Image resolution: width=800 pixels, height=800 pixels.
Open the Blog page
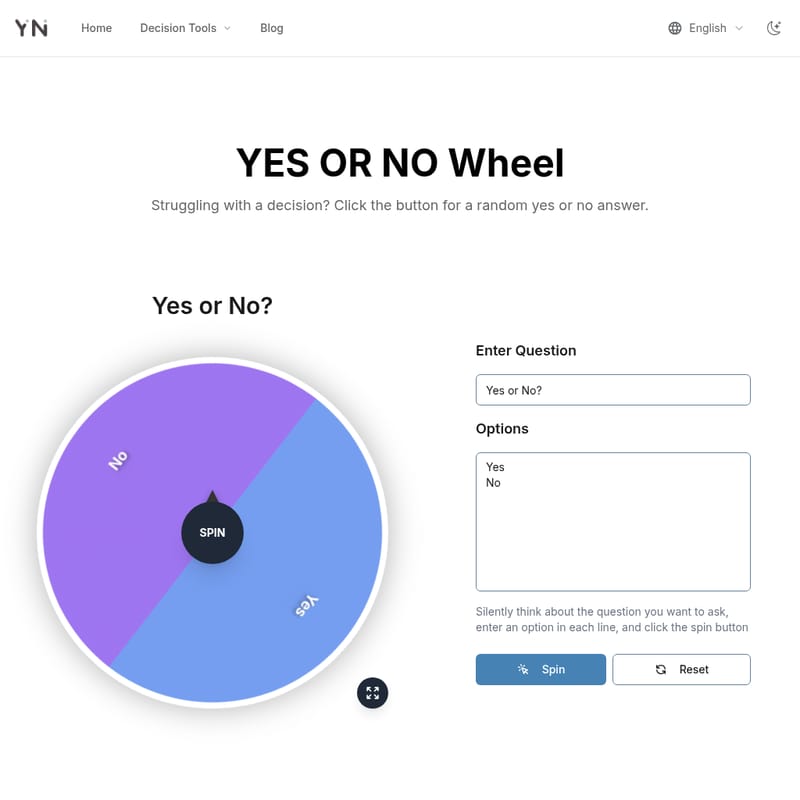pyautogui.click(x=271, y=28)
